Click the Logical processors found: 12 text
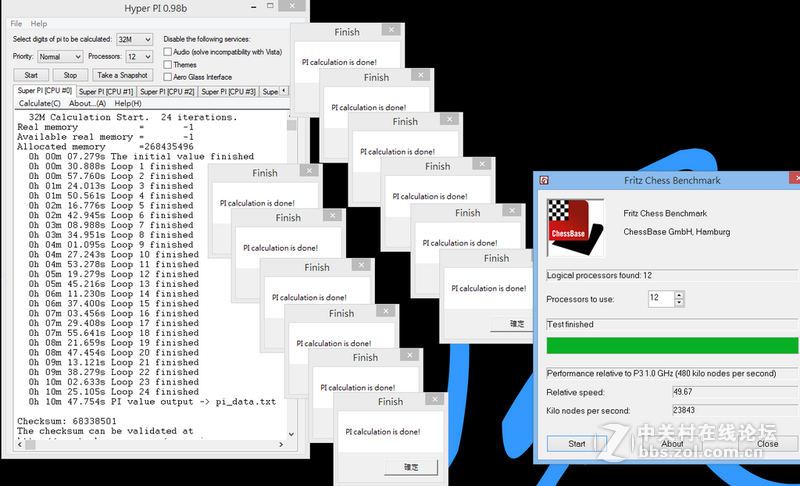 pos(599,275)
